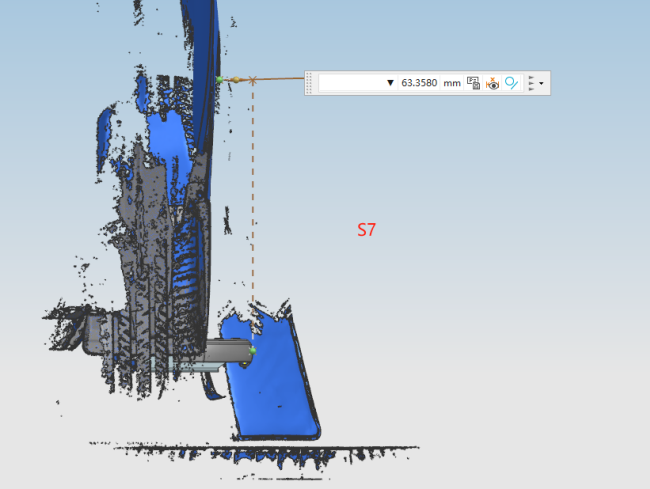The height and width of the screenshot is (489, 650).
Task: Select the grey bracket arm
Action: pyautogui.click(x=225, y=350)
